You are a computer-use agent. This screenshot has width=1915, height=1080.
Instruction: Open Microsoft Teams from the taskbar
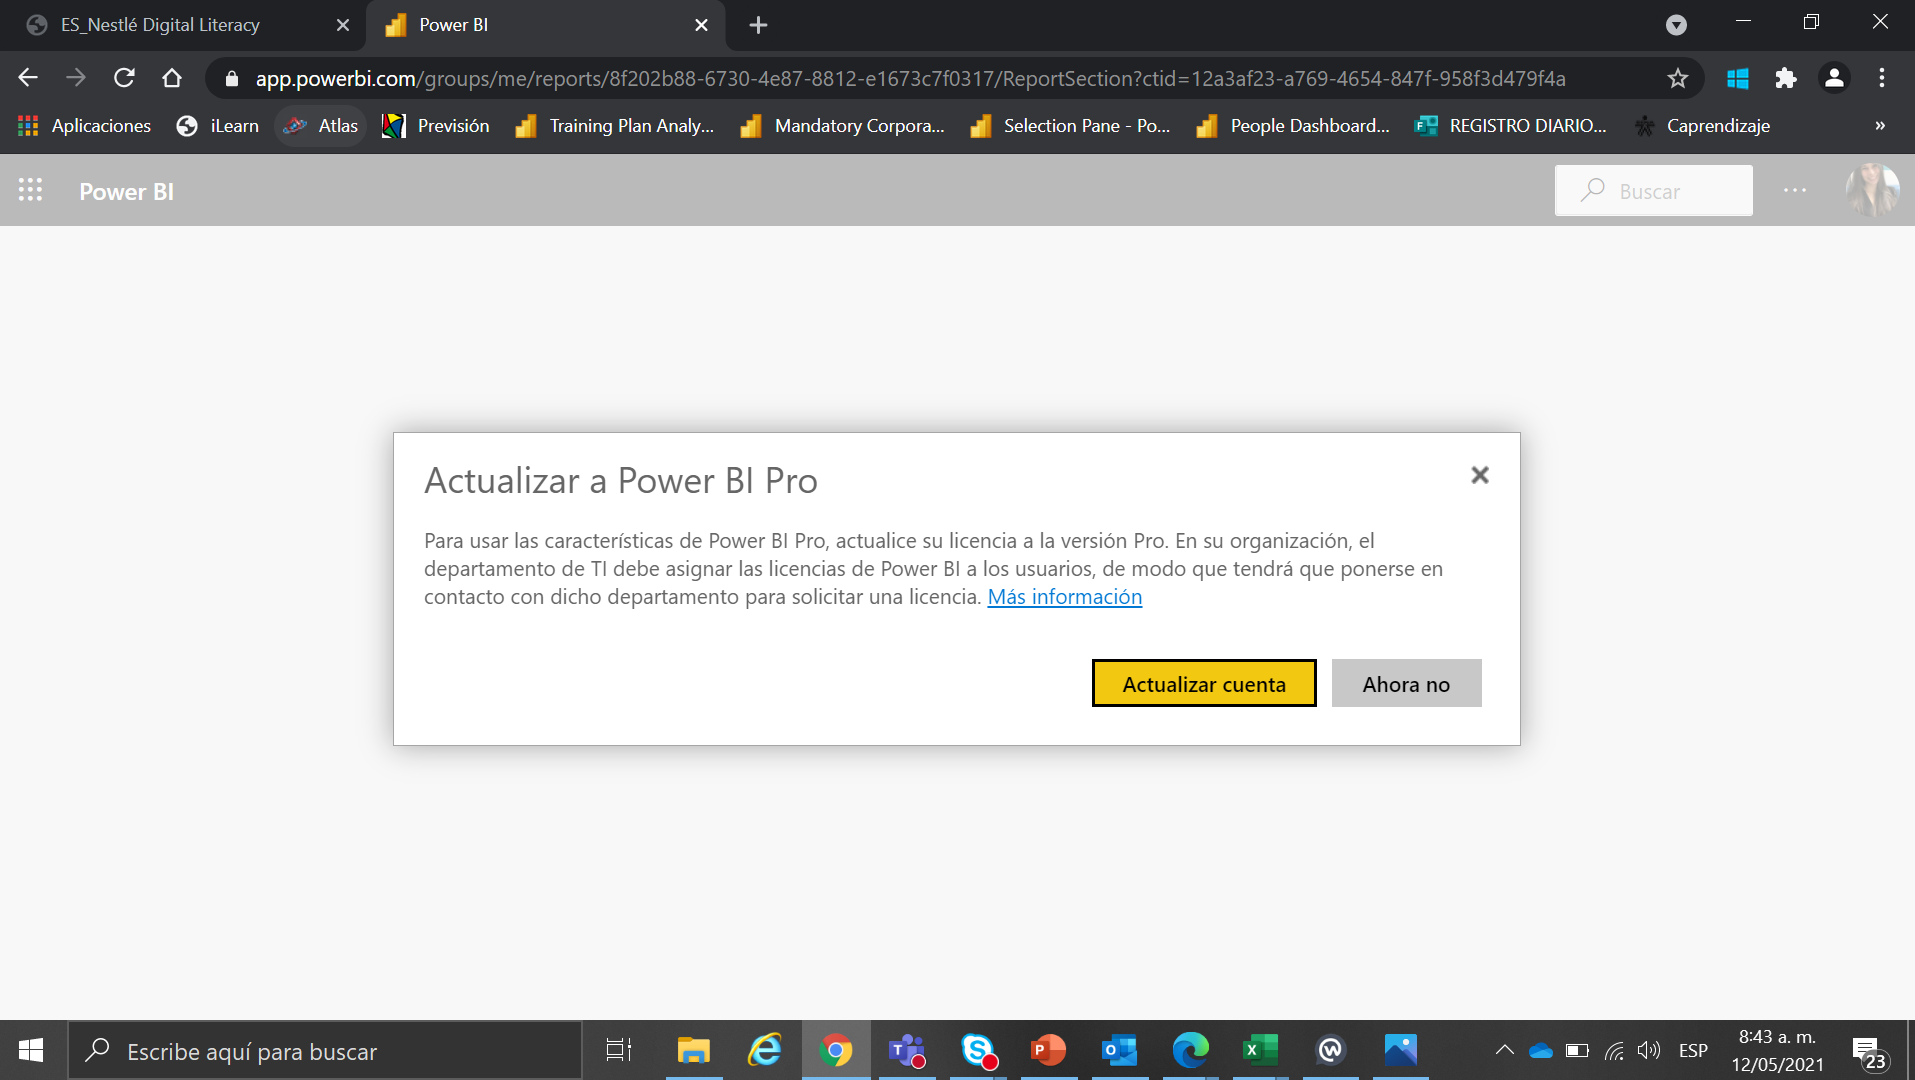pyautogui.click(x=907, y=1050)
